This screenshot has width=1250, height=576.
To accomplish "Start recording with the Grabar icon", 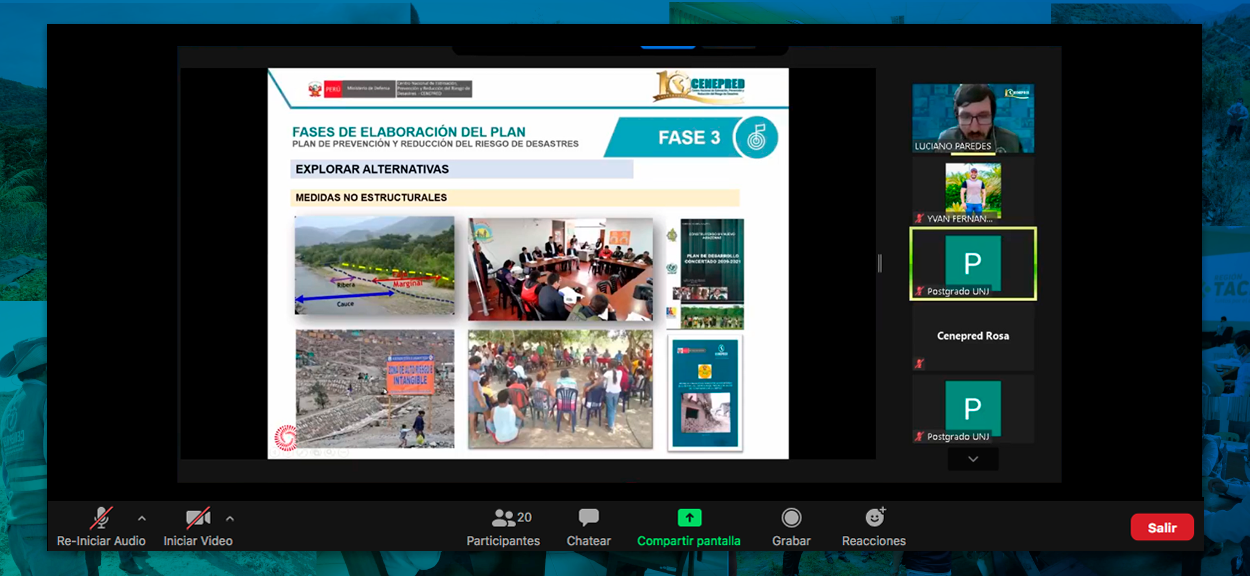I will 791,518.
